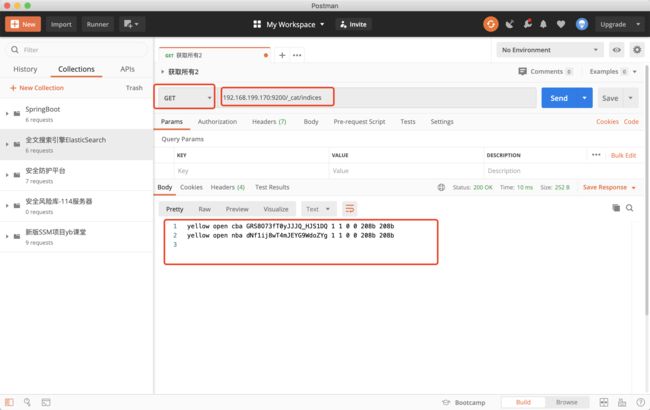Toggle the sidebar icon in the status bar

tap(9, 402)
